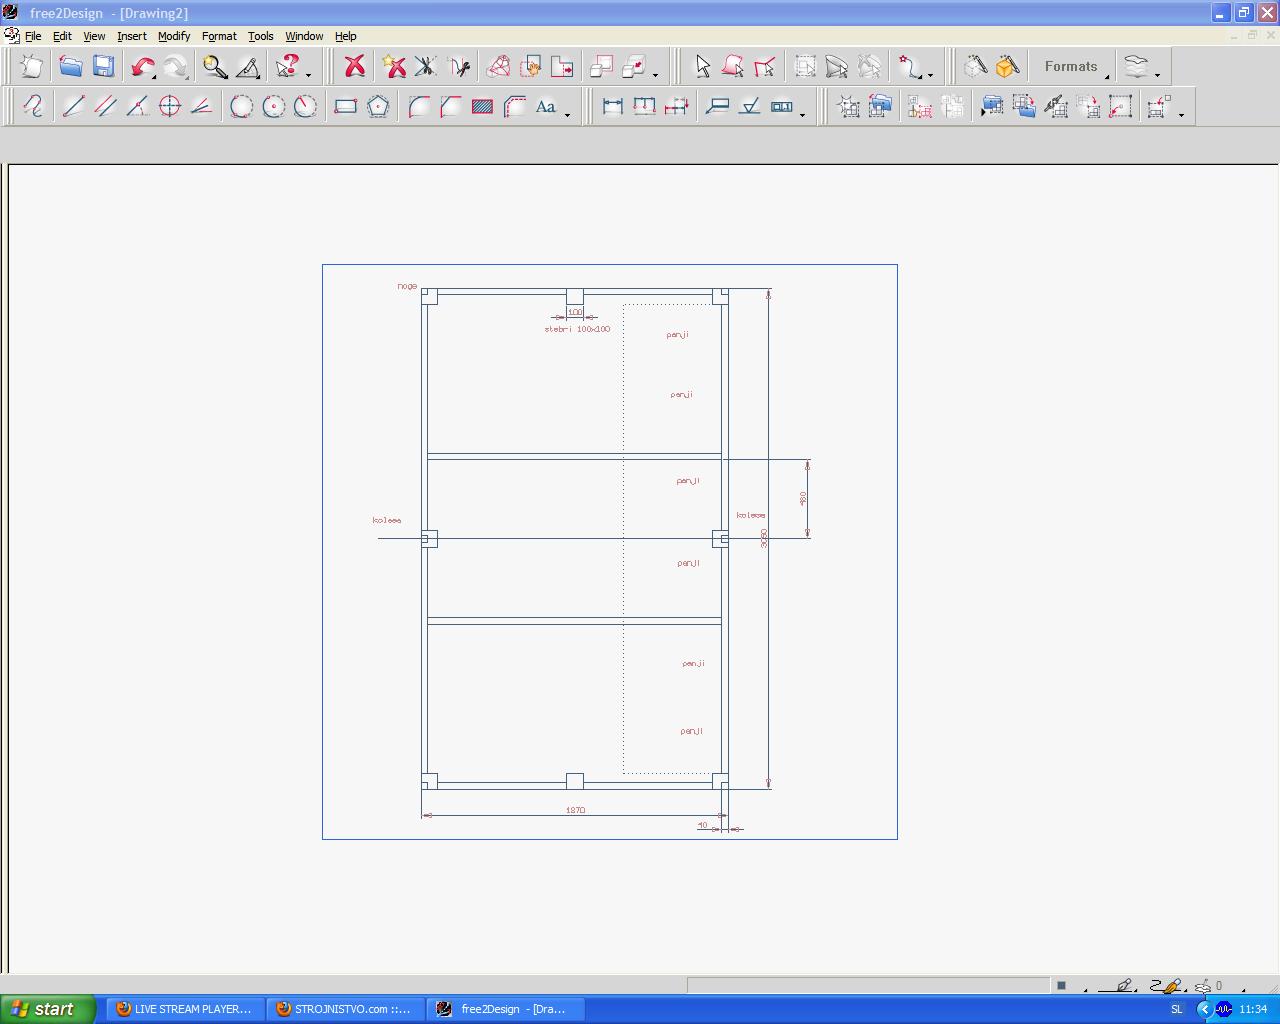Activate the zoom magnifier tool

click(x=215, y=67)
